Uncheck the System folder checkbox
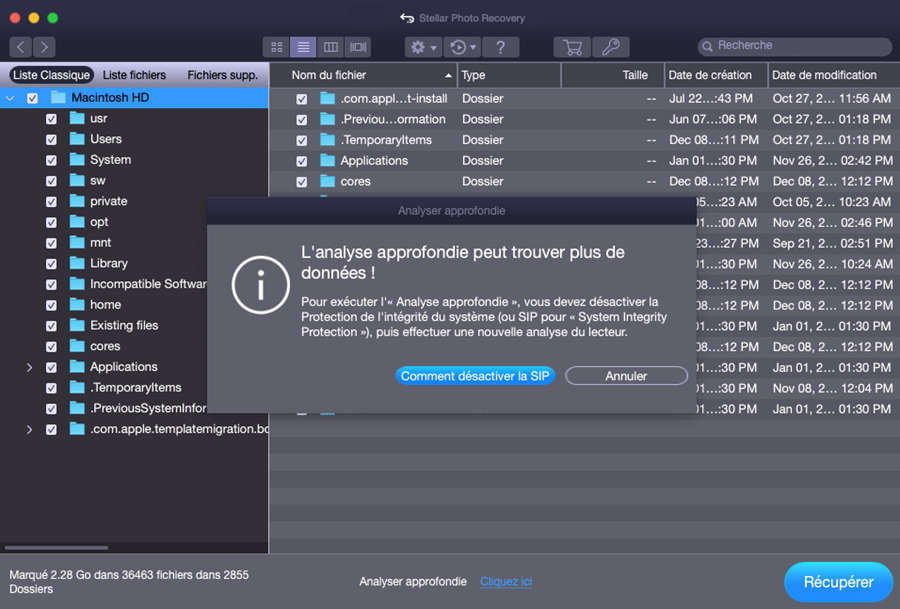 coord(51,160)
